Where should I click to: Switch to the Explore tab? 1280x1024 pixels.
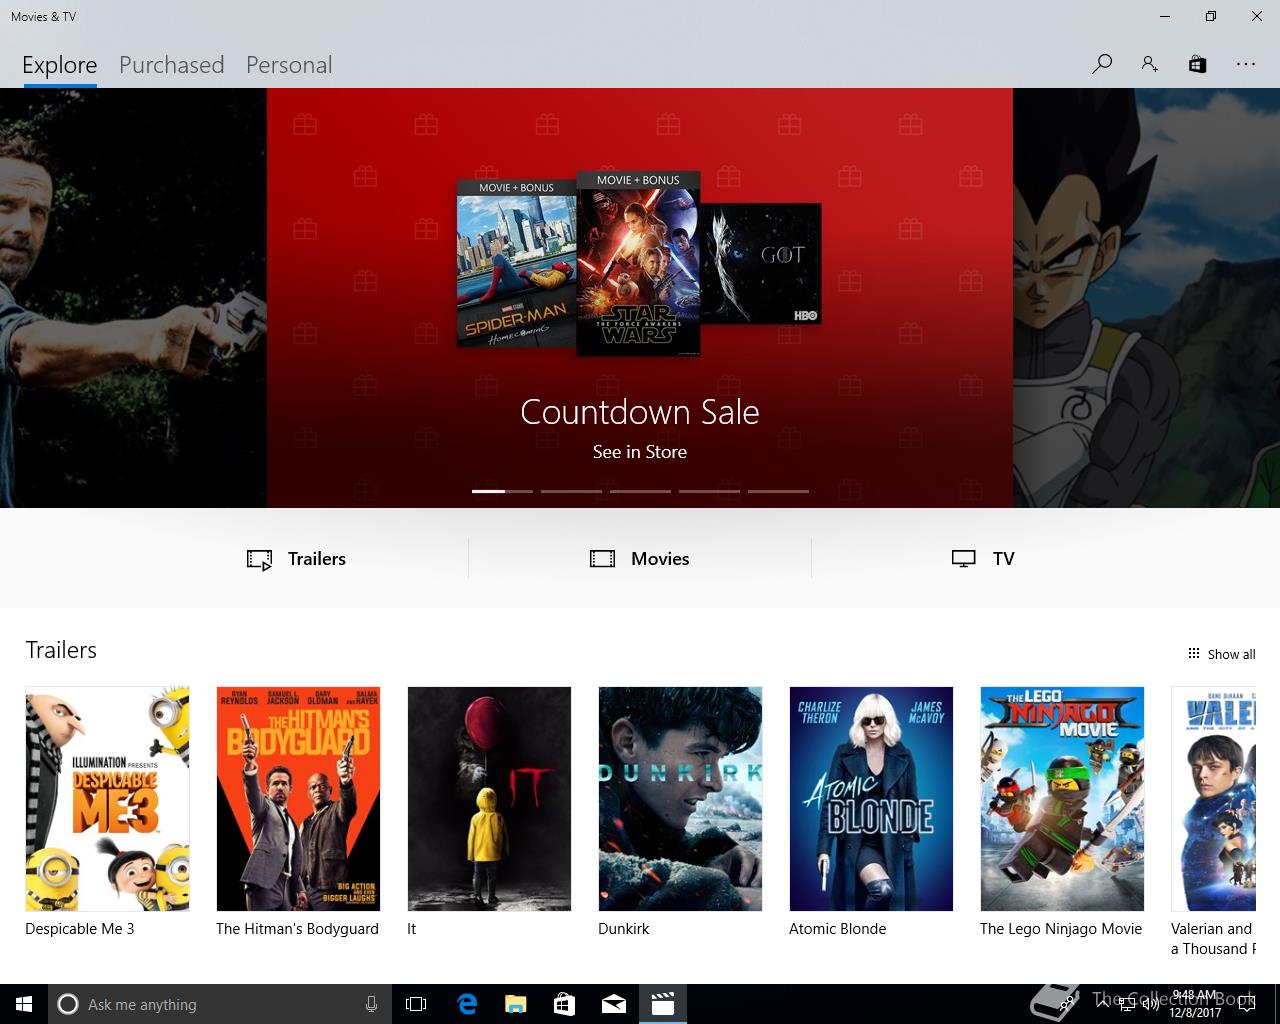point(60,65)
